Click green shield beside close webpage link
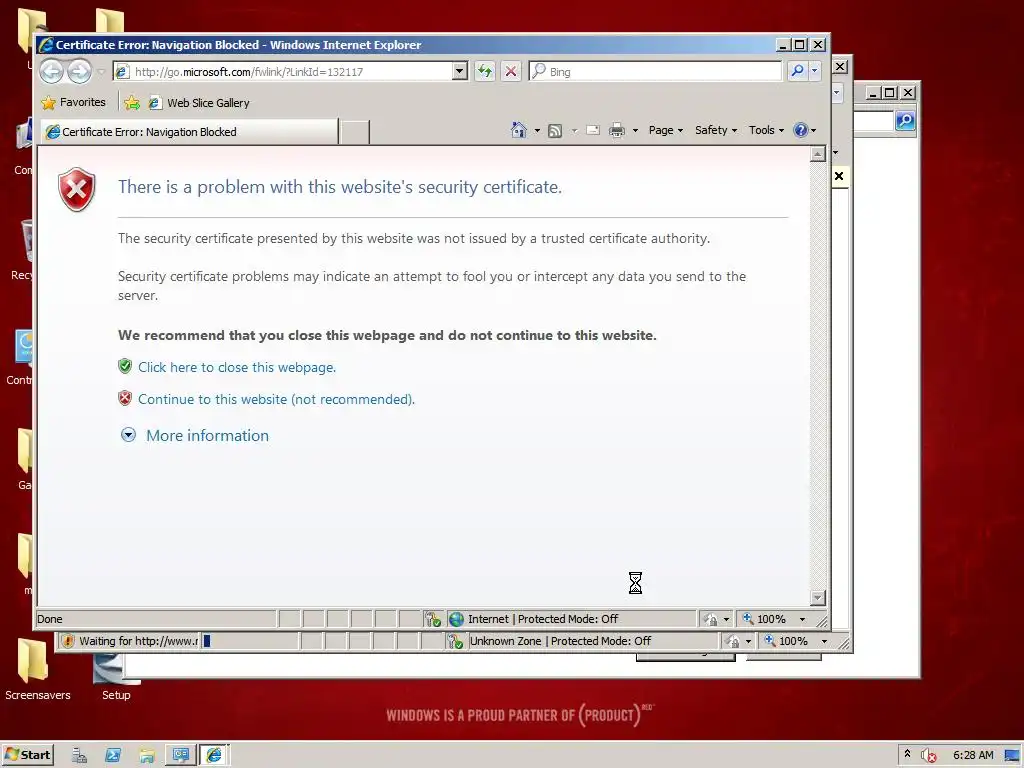 tap(125, 366)
